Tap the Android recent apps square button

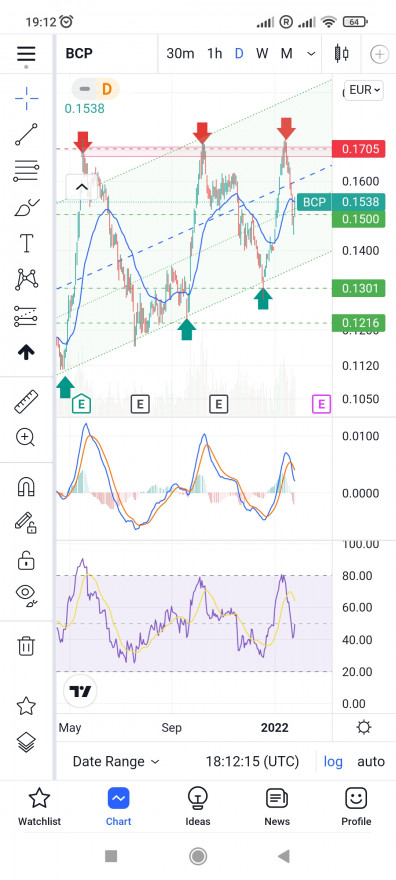coord(111,856)
